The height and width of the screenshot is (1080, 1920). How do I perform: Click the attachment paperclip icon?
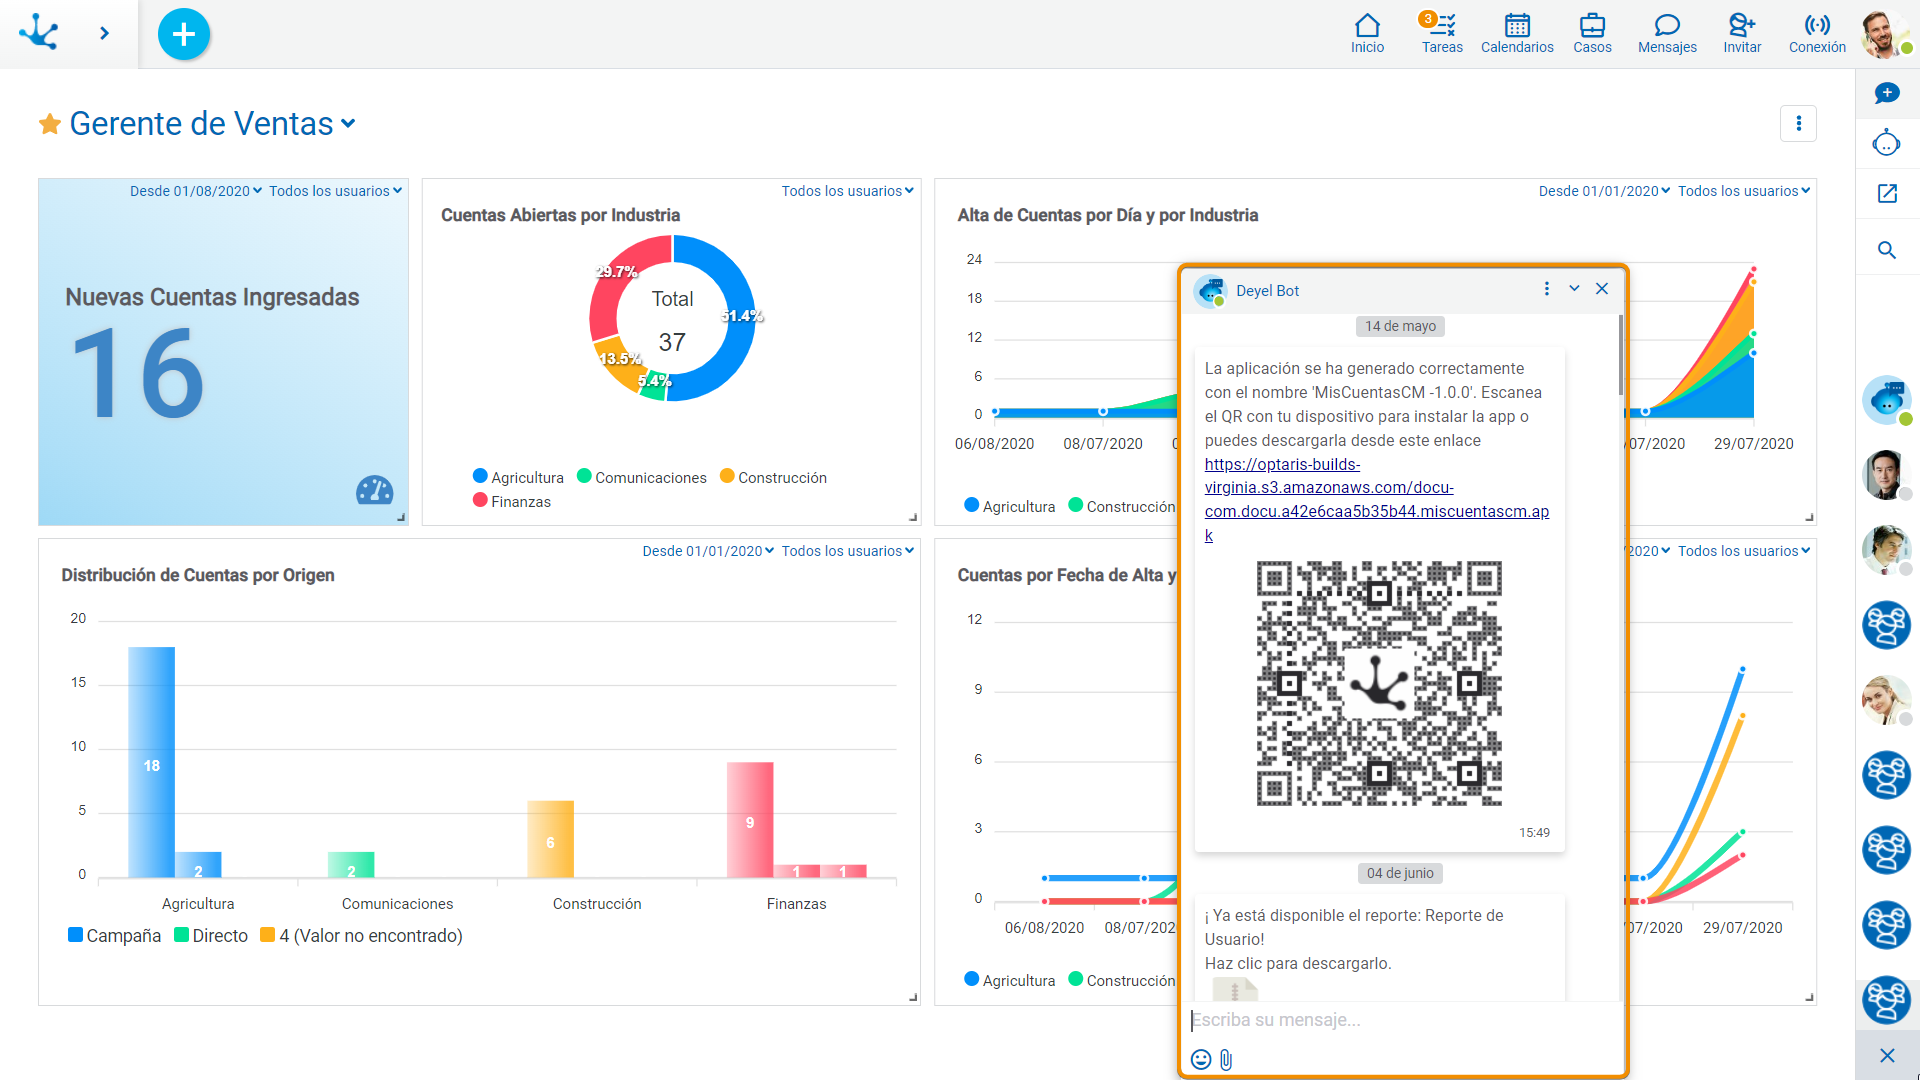[1226, 1059]
